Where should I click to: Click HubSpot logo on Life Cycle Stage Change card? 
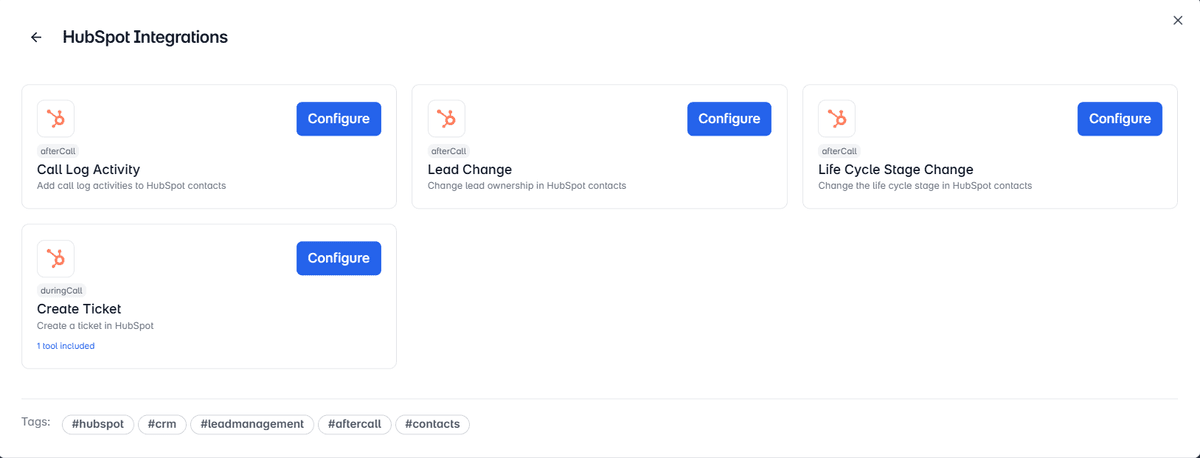(x=837, y=119)
